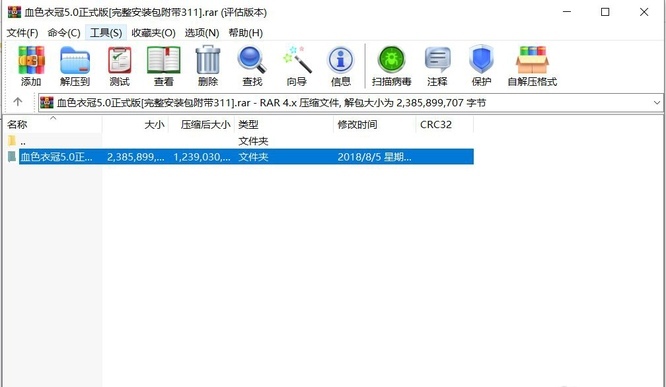Expand the address bar dropdown arrow
666x387 pixels.
[x=657, y=103]
